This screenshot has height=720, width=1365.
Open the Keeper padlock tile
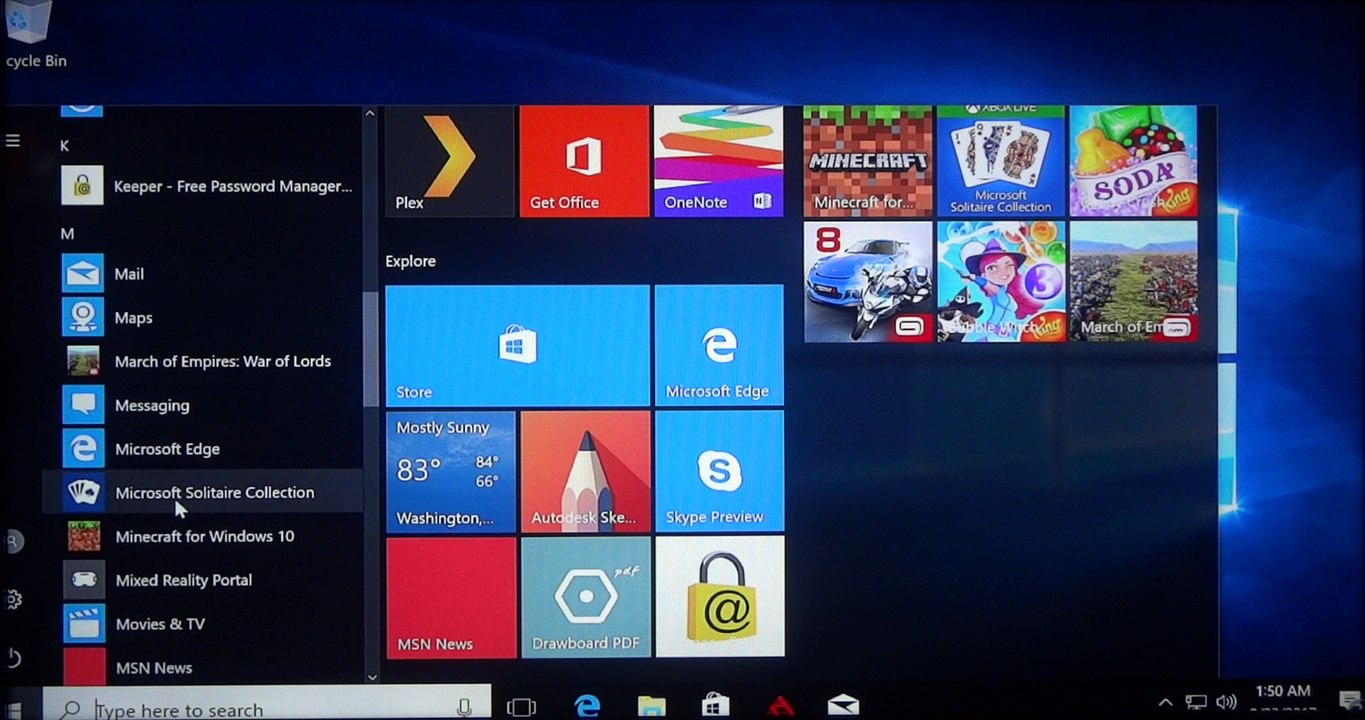click(x=720, y=597)
